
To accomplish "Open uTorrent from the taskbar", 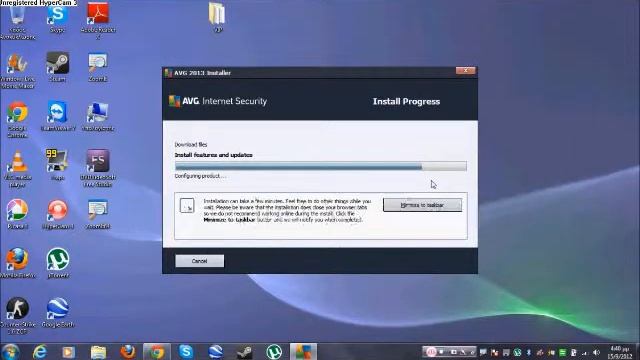I will 274,352.
